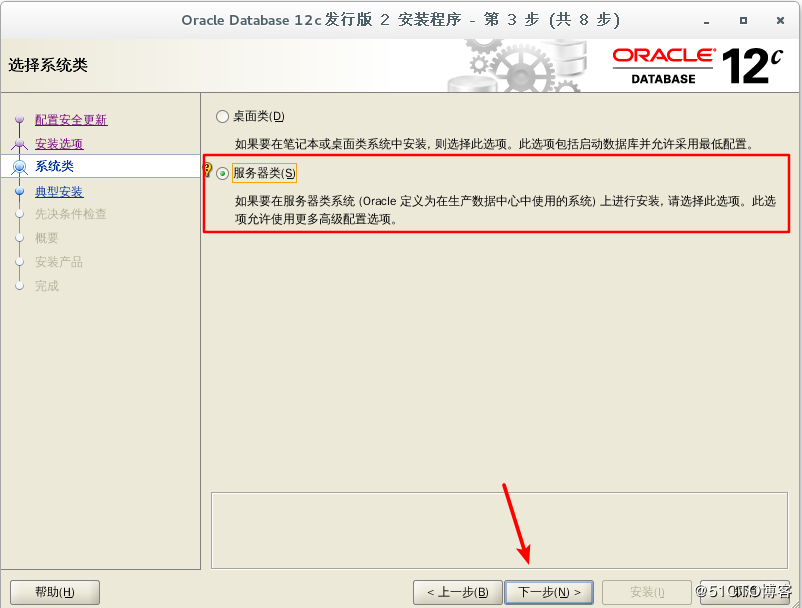Jump to the 安装选项 step link
This screenshot has width=802, height=608.
(x=59, y=144)
